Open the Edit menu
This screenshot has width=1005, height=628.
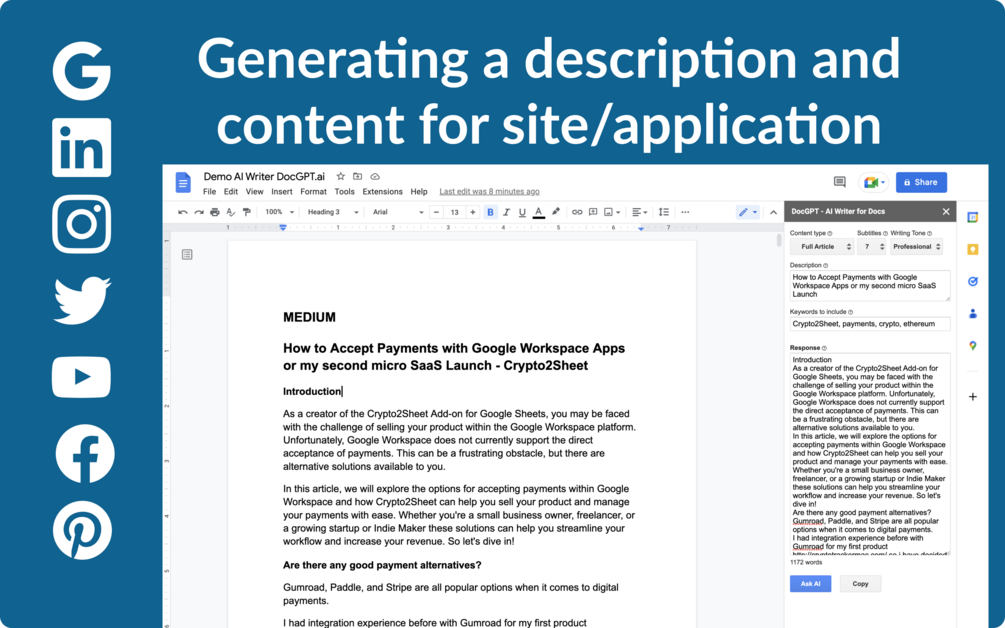click(x=231, y=192)
